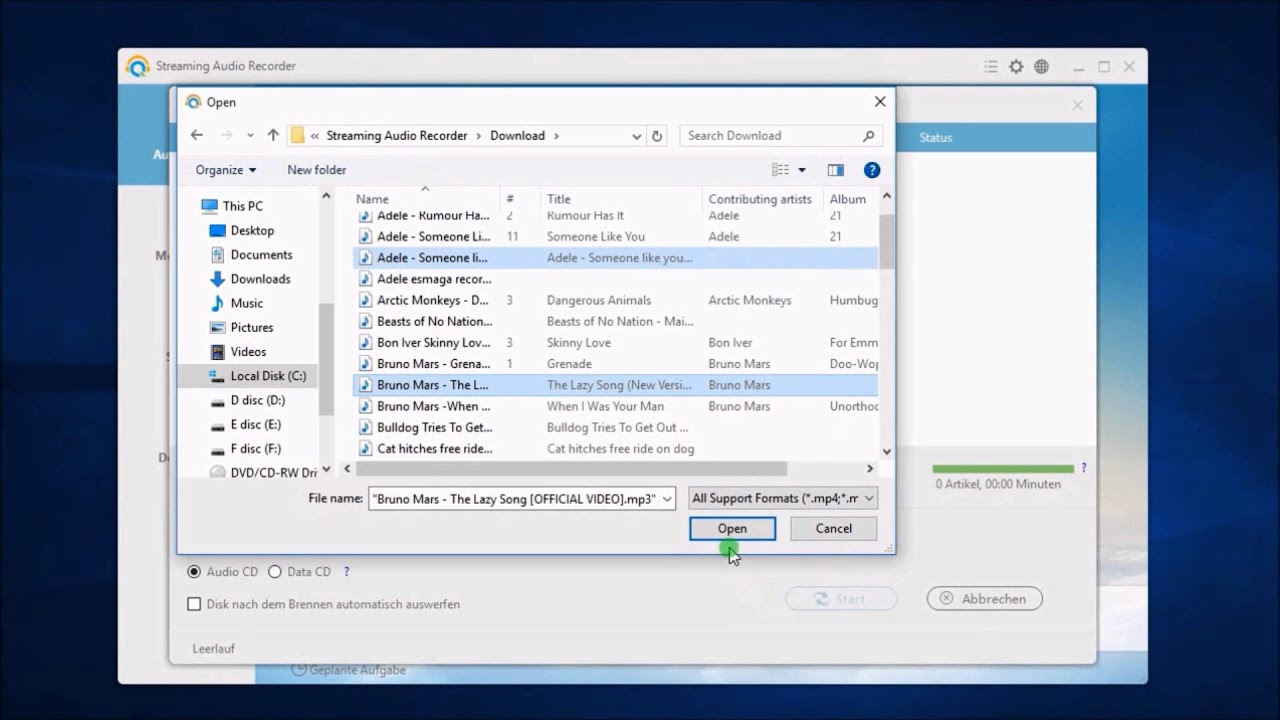This screenshot has width=1280, height=720.
Task: Click the globe language icon in title bar
Action: point(1042,67)
